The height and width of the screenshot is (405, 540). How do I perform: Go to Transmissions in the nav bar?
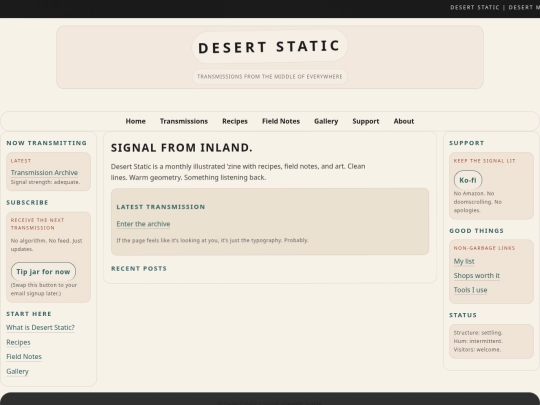tap(184, 121)
